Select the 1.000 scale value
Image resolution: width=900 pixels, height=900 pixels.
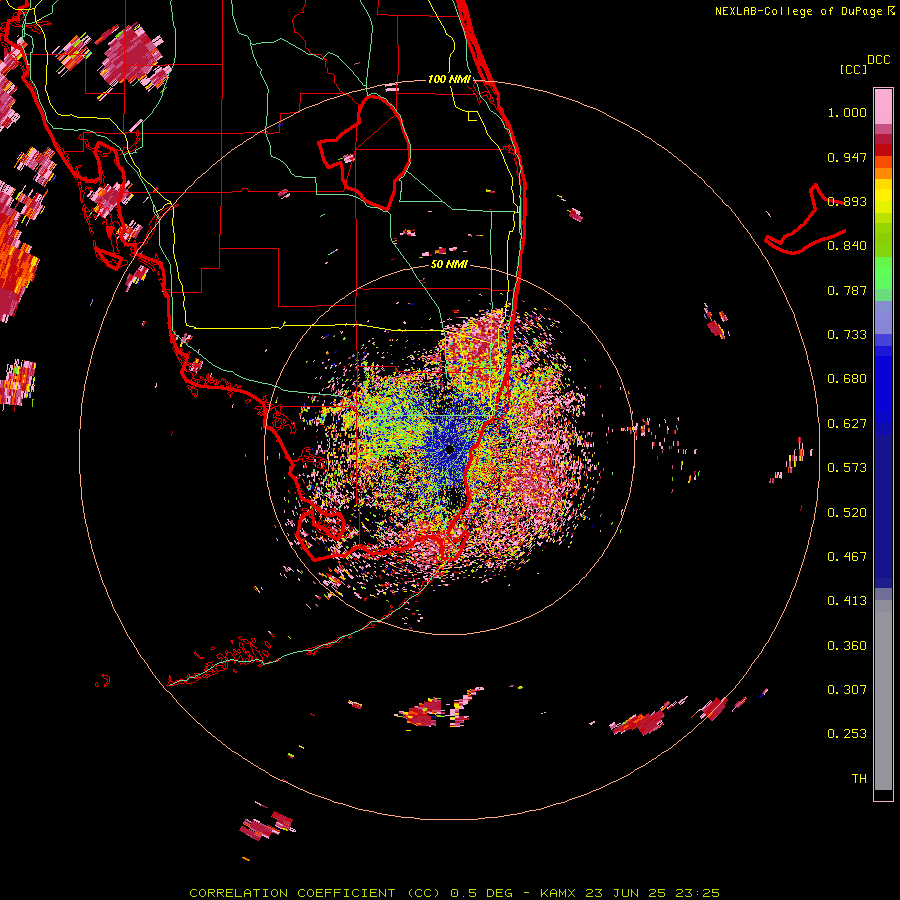[x=847, y=112]
